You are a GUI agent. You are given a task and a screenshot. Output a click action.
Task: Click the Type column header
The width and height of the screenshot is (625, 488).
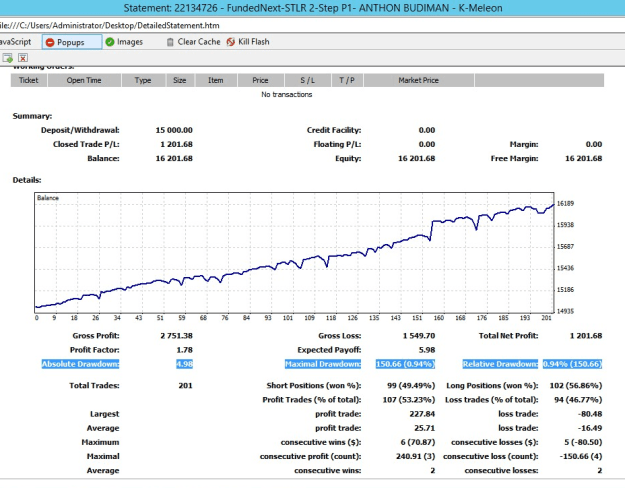[x=143, y=80]
